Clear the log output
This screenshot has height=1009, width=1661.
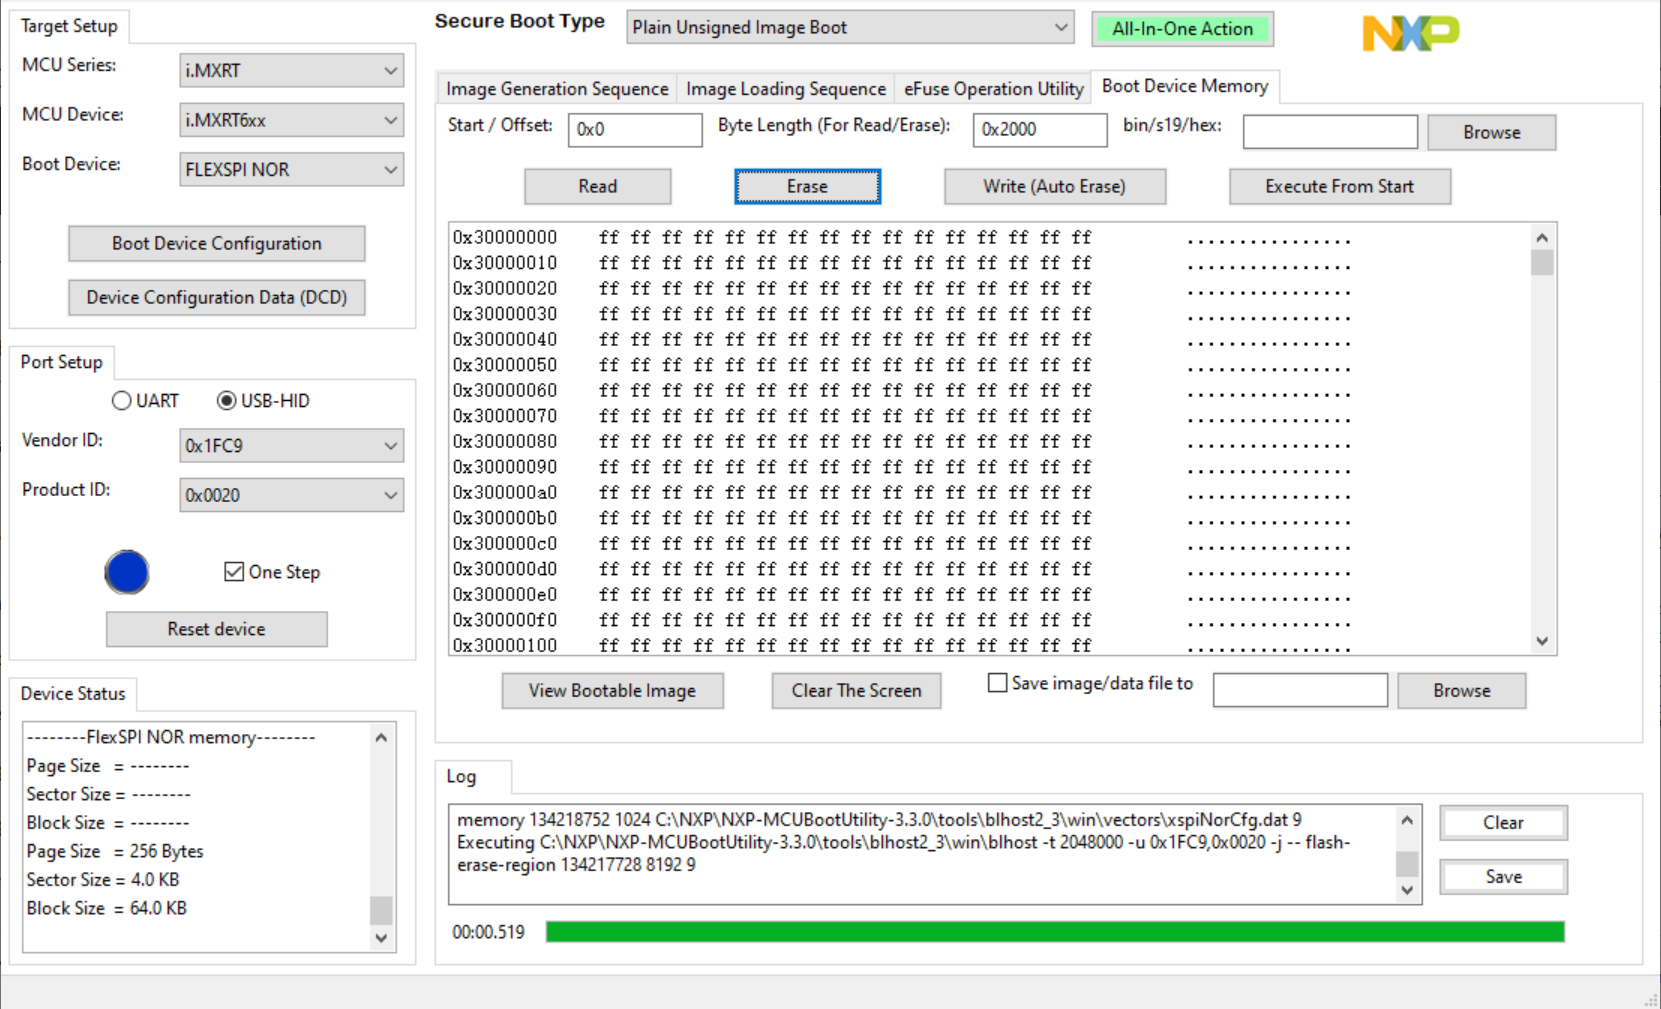[1504, 823]
